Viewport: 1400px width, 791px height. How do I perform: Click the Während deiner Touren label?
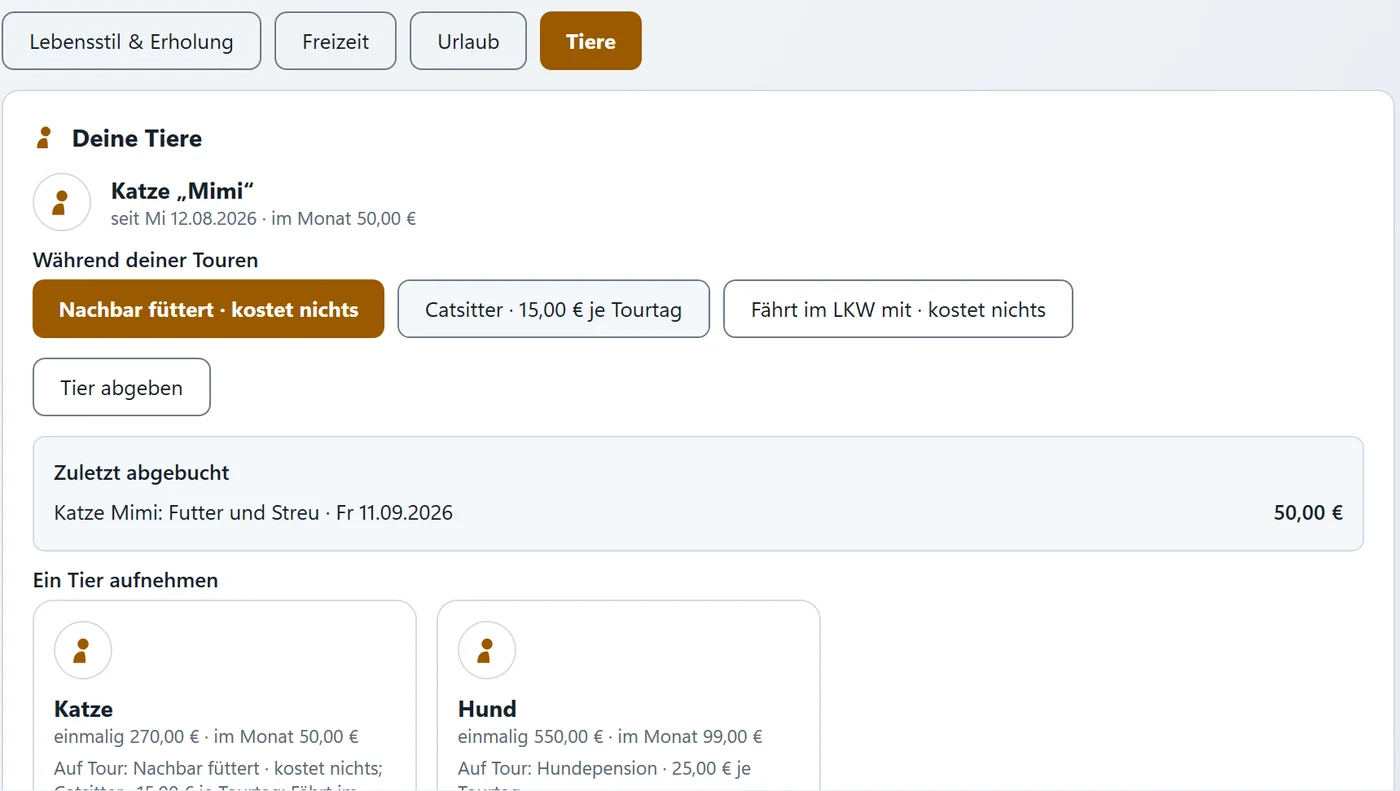click(x=146, y=260)
